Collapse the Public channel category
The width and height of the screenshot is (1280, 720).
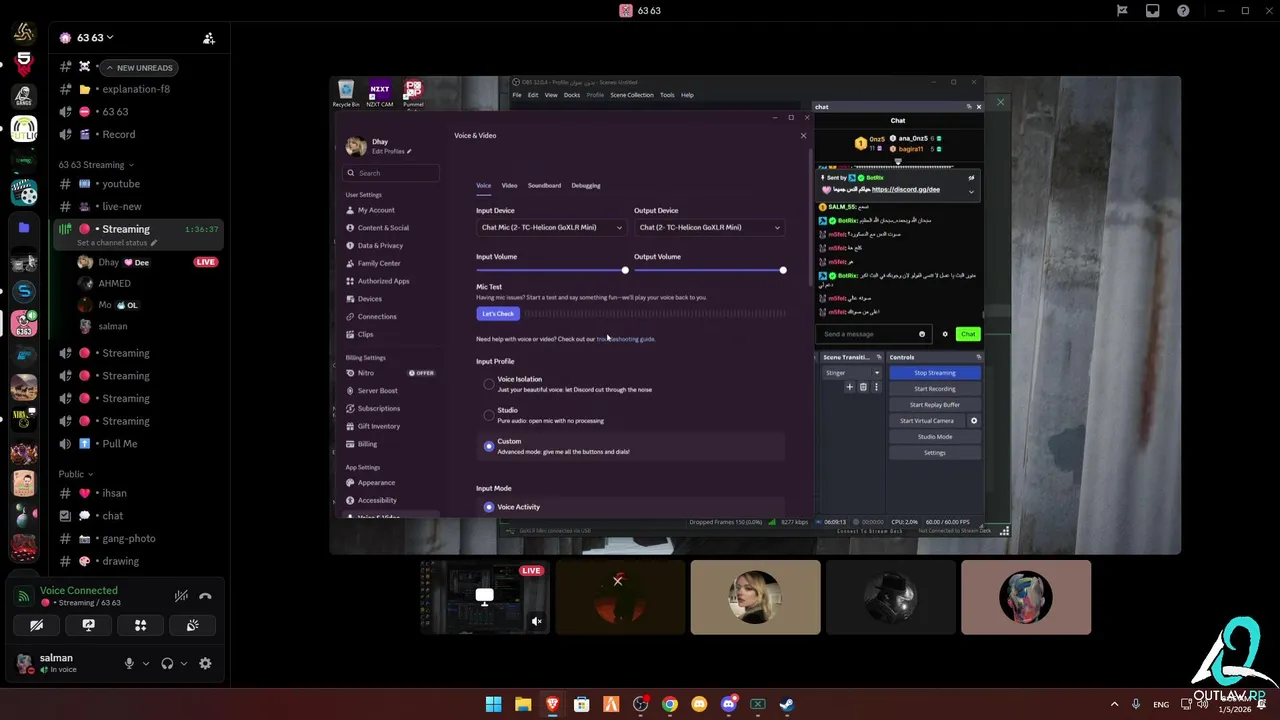(x=75, y=474)
